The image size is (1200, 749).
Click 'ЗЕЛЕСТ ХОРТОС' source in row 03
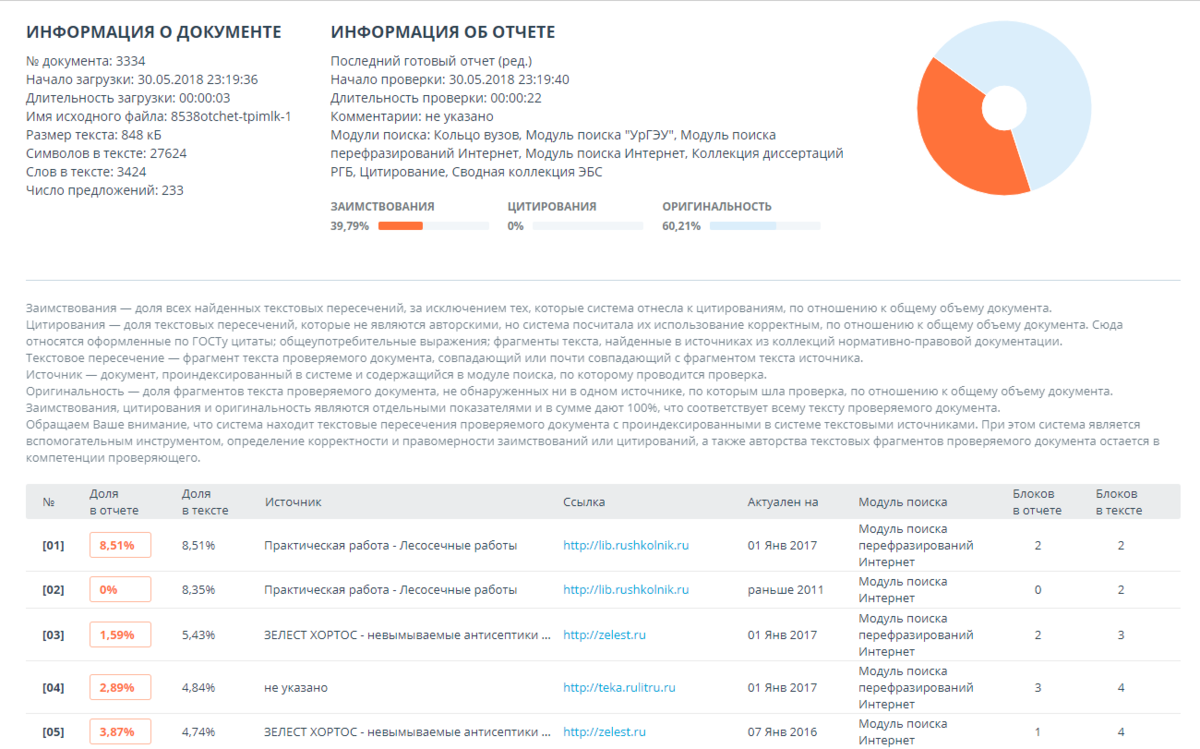(408, 635)
